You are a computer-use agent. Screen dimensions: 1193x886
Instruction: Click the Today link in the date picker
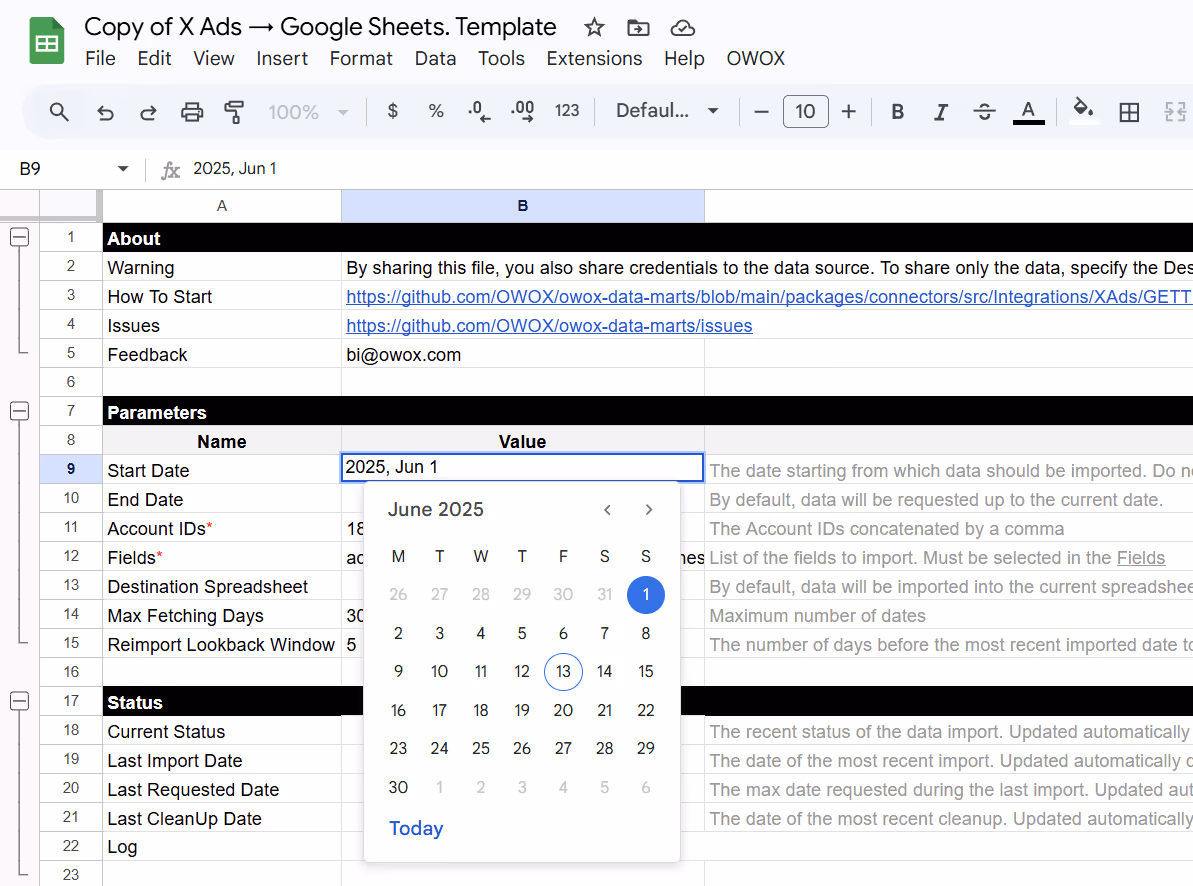(x=416, y=828)
